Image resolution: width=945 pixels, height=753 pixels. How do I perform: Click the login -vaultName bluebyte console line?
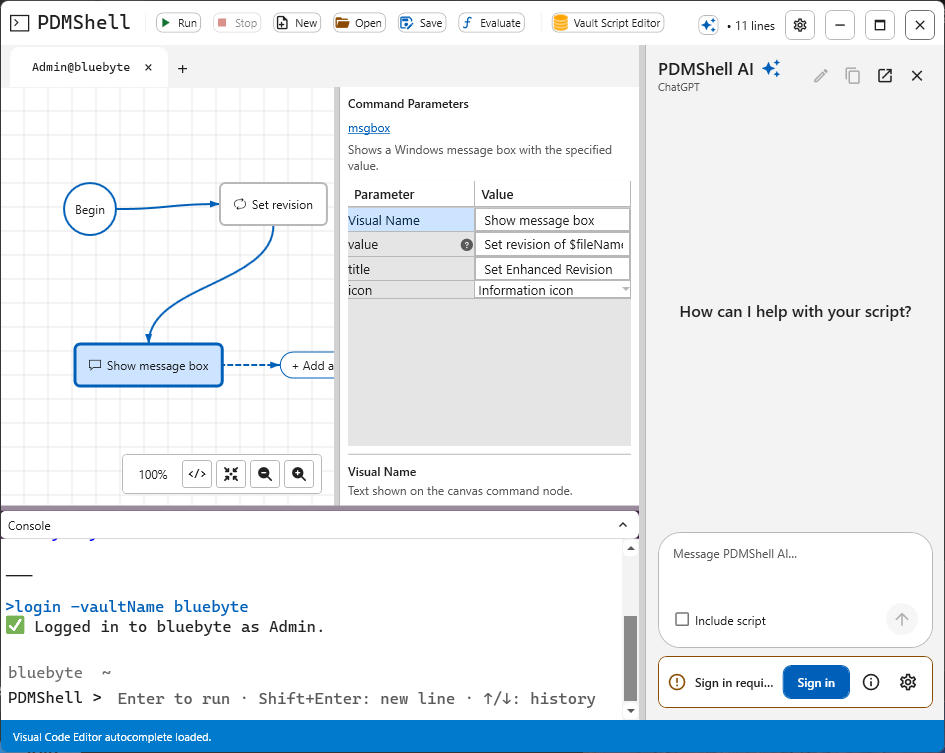127,606
